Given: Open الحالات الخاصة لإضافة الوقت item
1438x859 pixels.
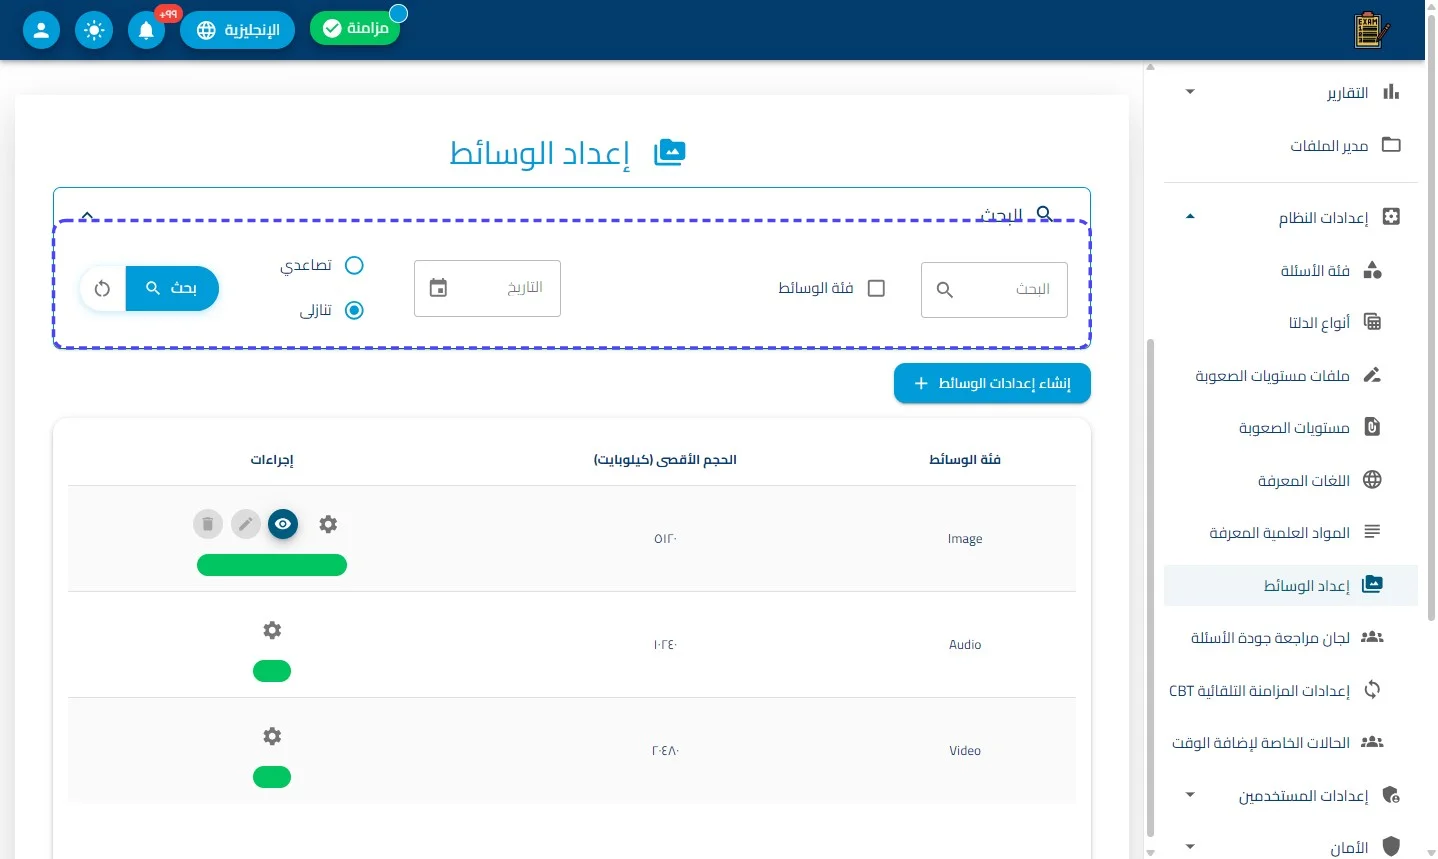Looking at the screenshot, I should (x=1291, y=742).
